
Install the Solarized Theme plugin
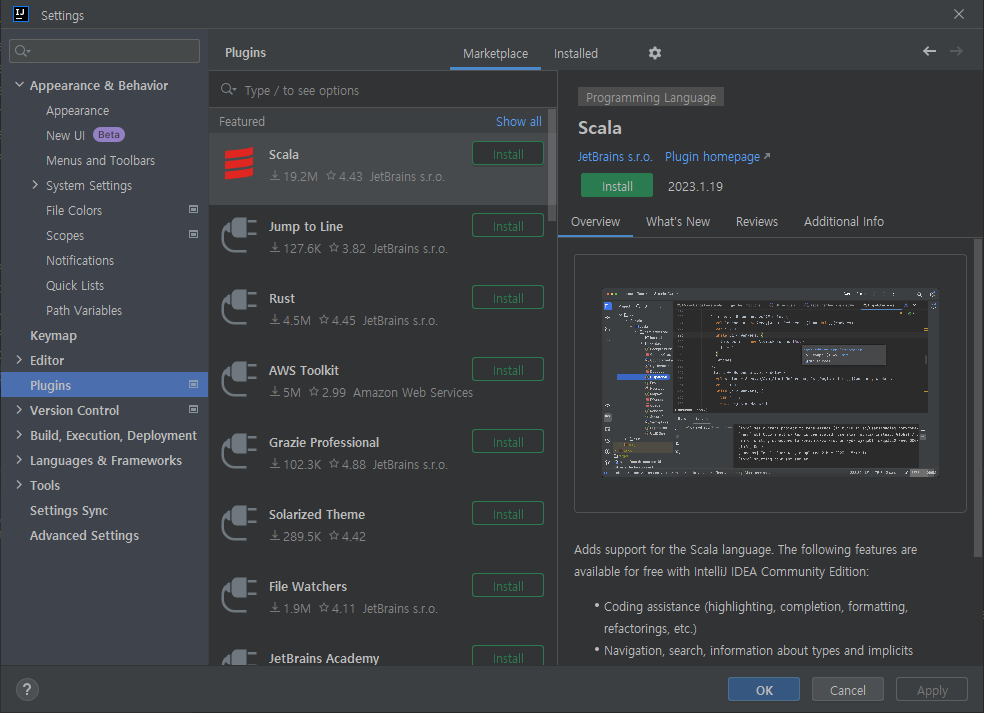point(508,514)
